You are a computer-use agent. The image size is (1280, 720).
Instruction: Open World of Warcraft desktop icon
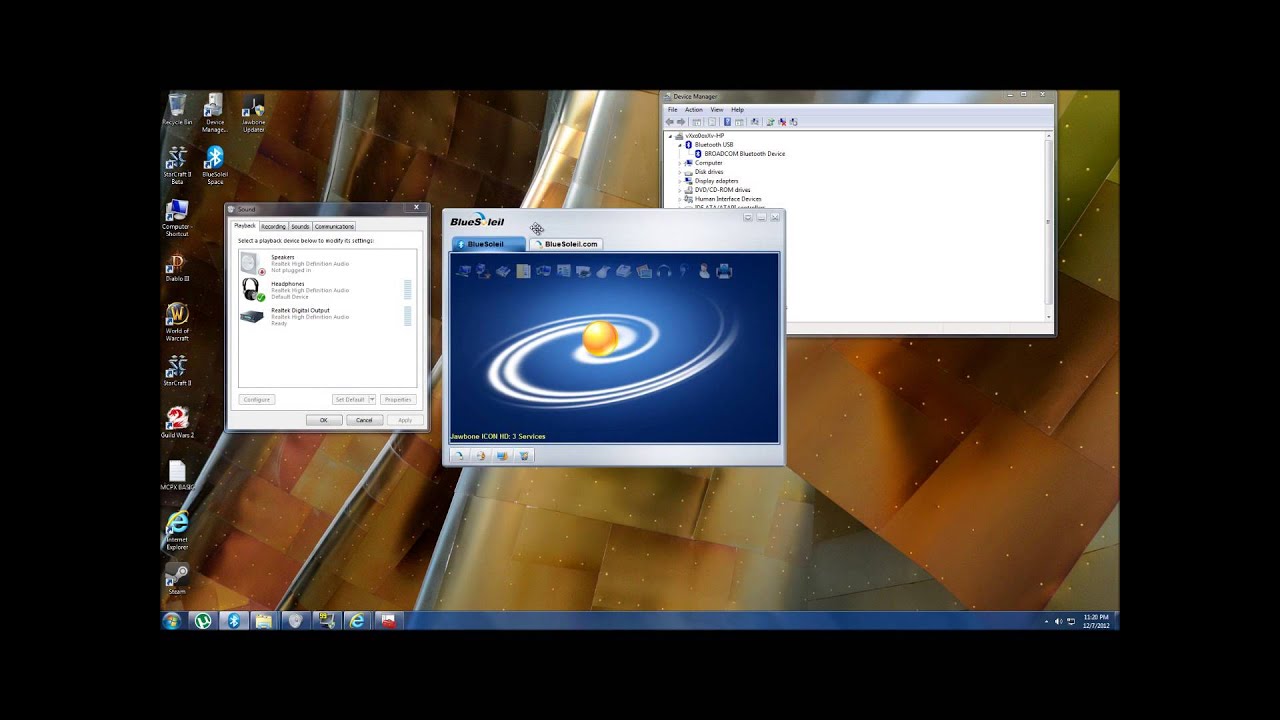176,322
